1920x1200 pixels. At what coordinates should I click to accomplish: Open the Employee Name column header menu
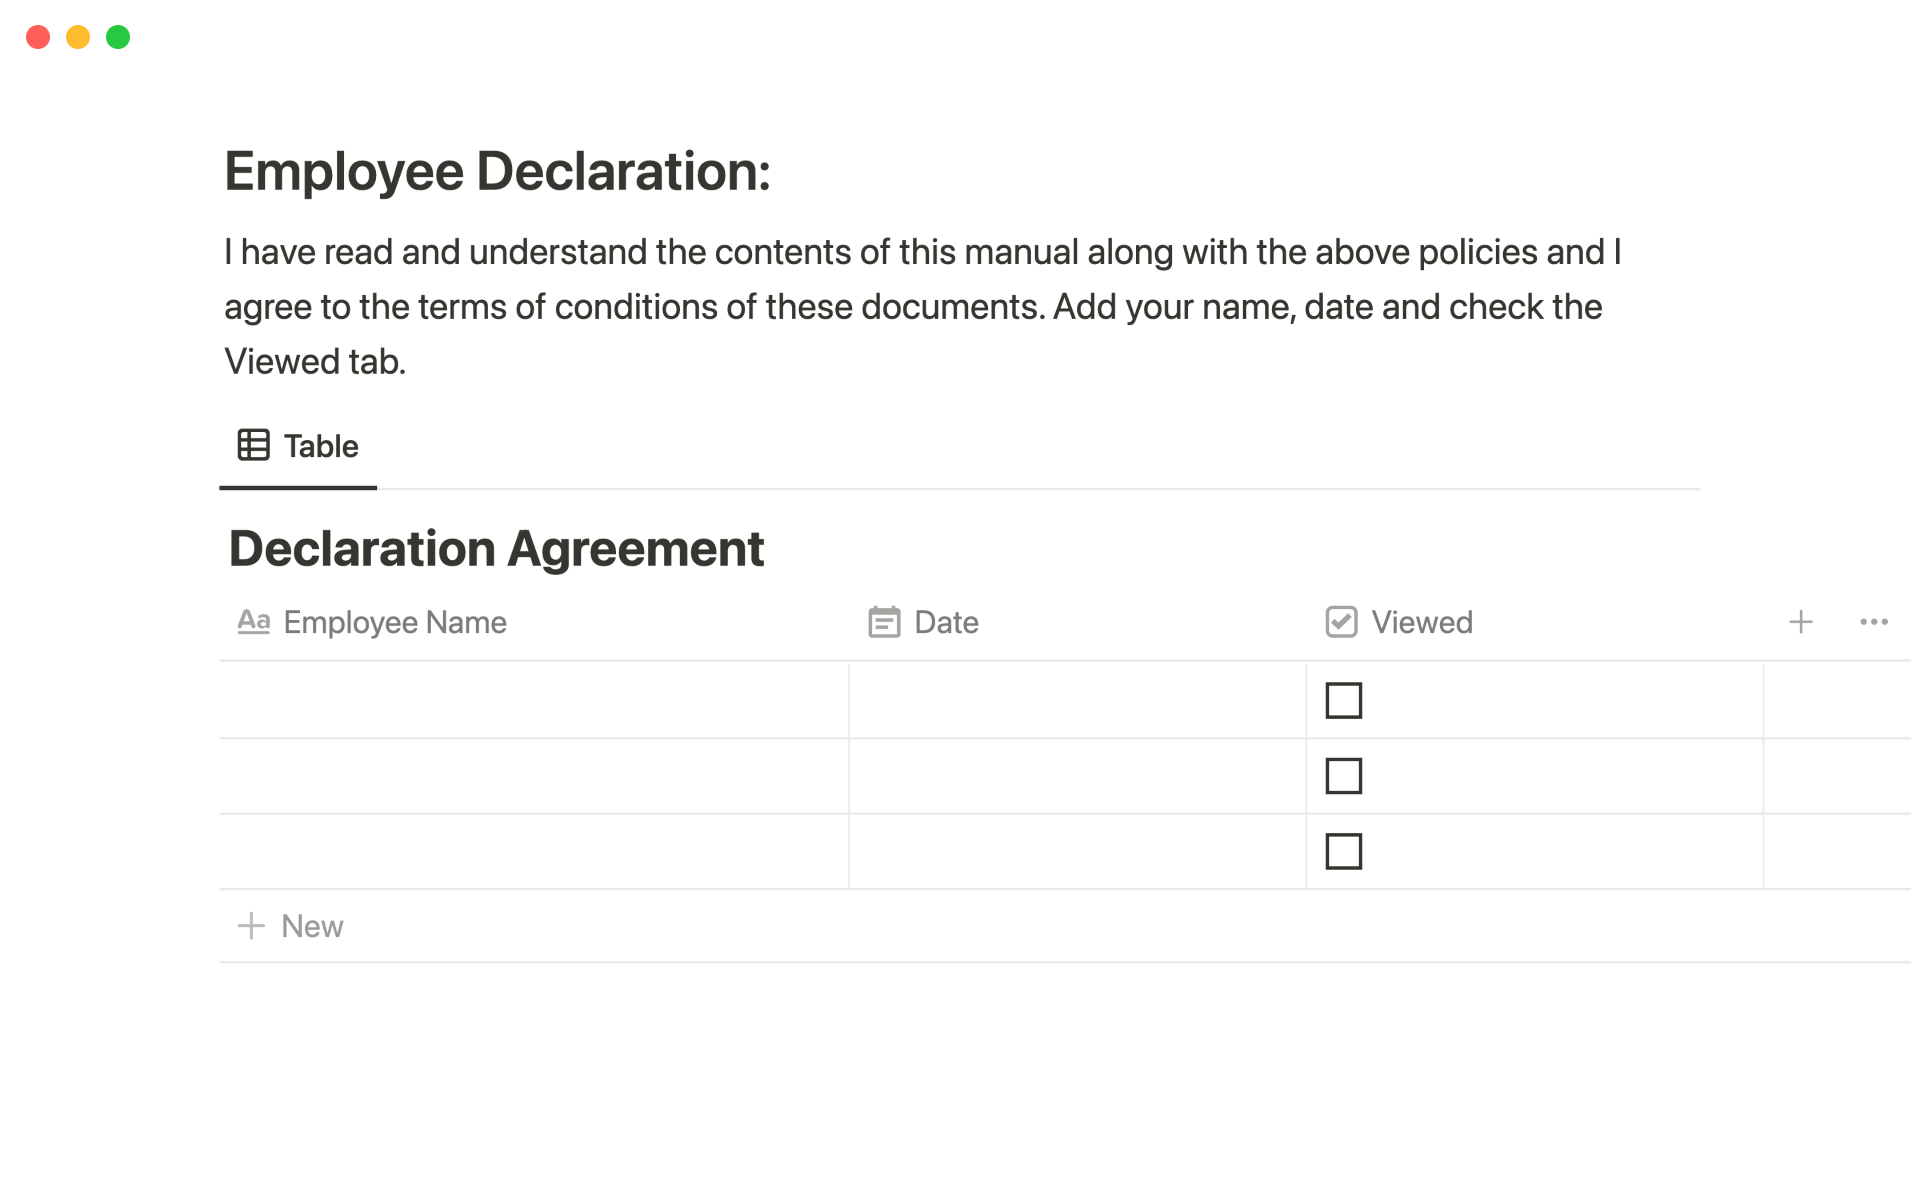[395, 622]
